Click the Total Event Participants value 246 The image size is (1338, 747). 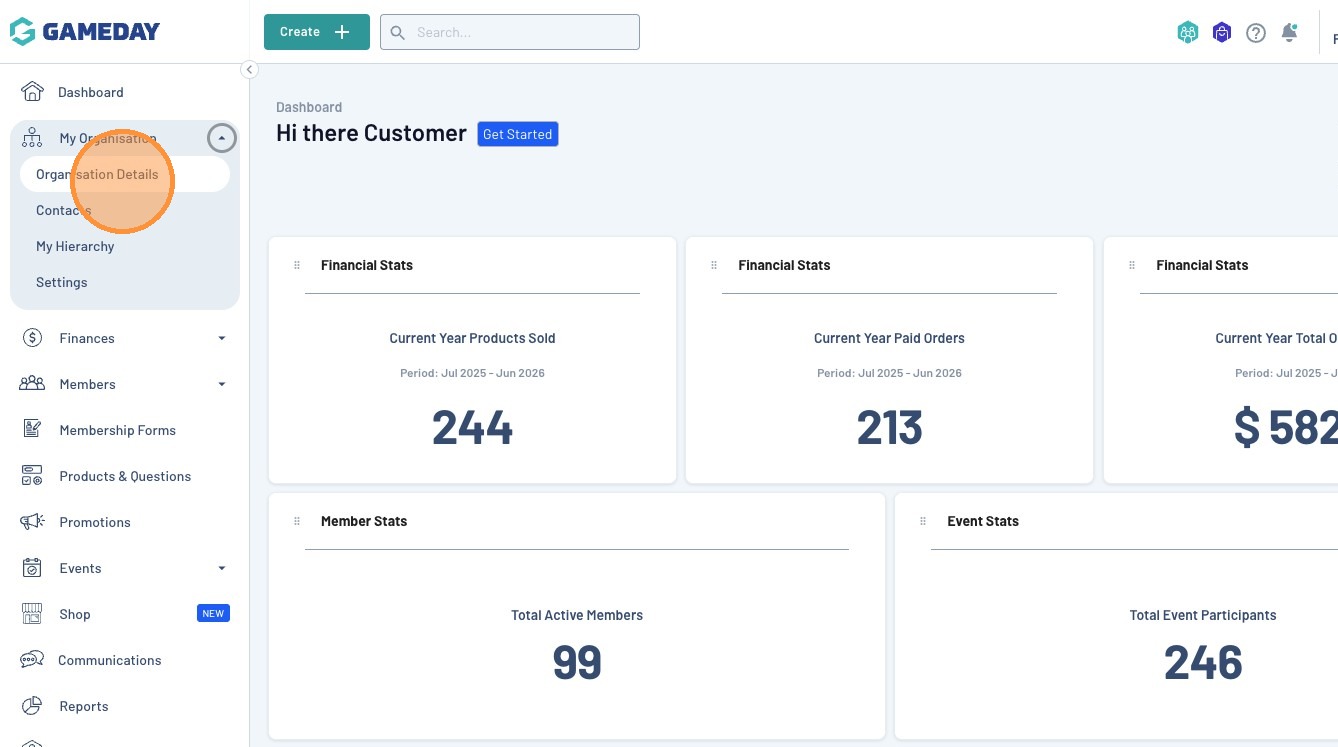pyautogui.click(x=1203, y=662)
